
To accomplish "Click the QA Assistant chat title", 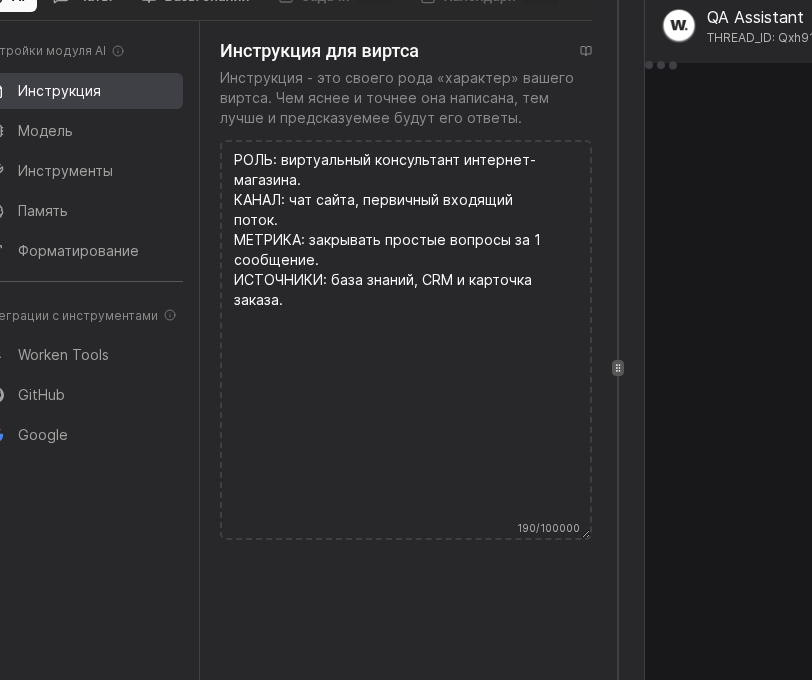I will click(754, 17).
